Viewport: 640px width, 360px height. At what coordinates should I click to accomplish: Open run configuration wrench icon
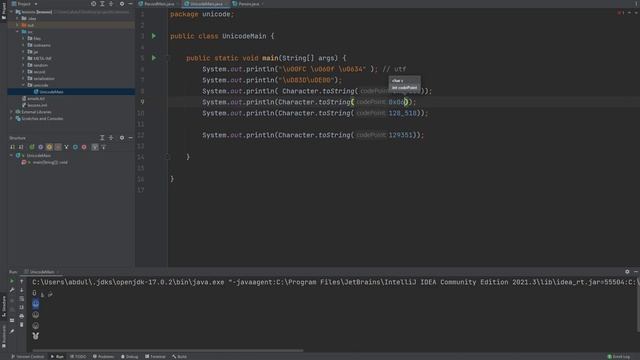(12, 290)
